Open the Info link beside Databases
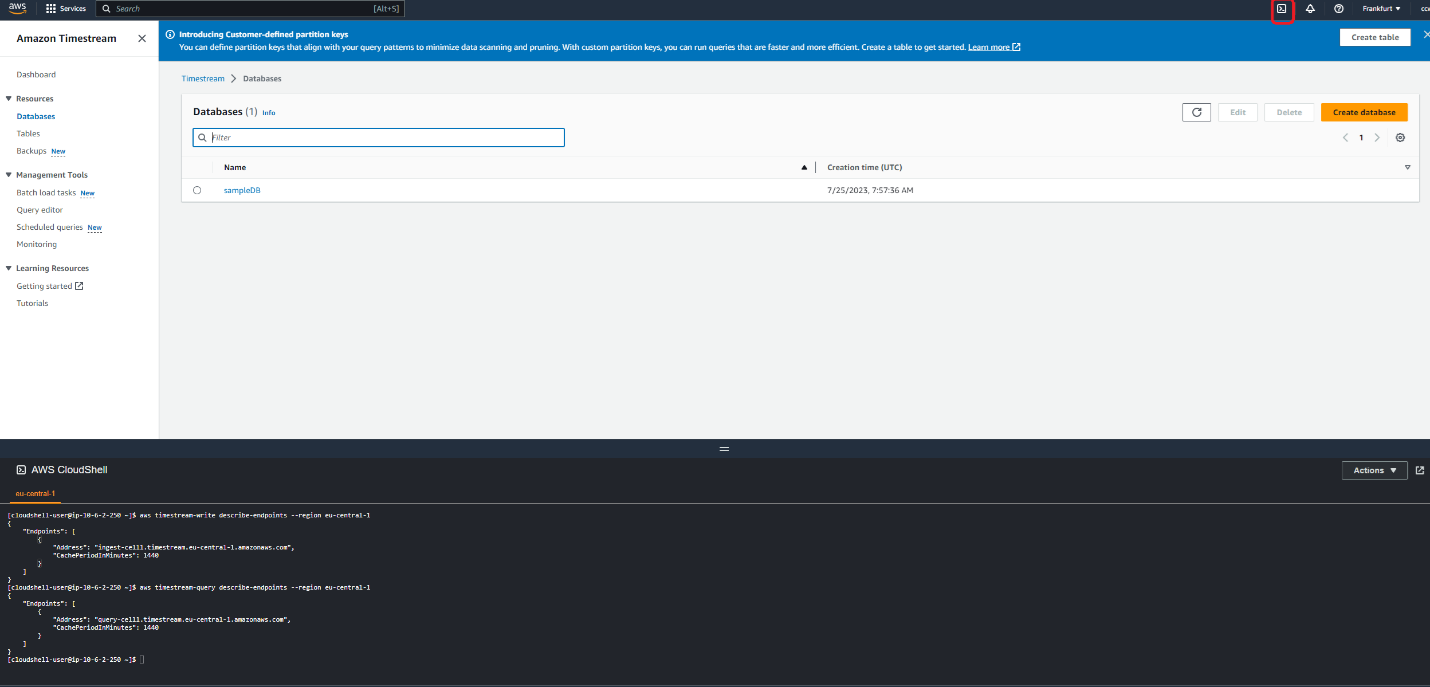Image resolution: width=1430 pixels, height=687 pixels. pyautogui.click(x=269, y=113)
